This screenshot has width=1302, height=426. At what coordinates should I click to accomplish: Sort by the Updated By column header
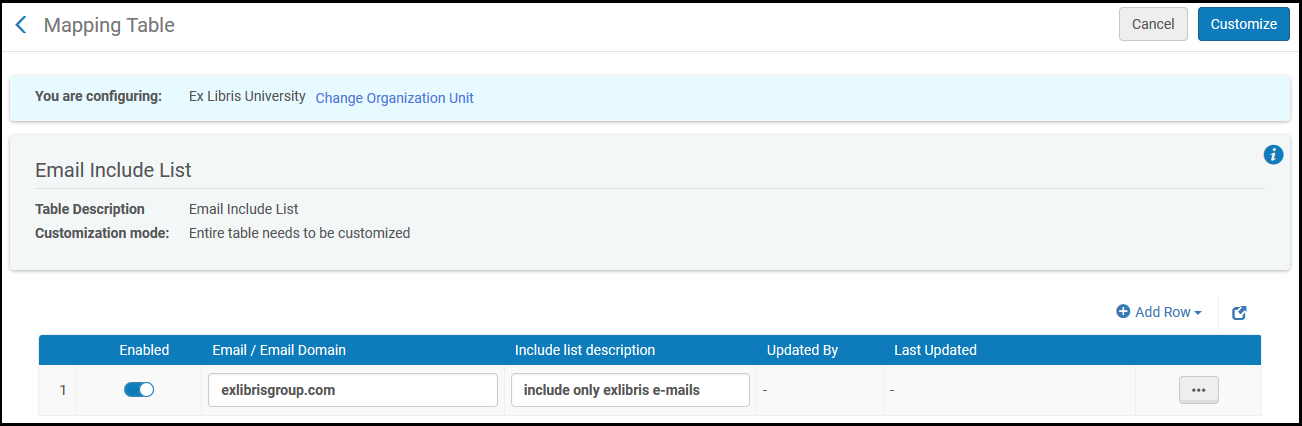pyautogui.click(x=802, y=350)
